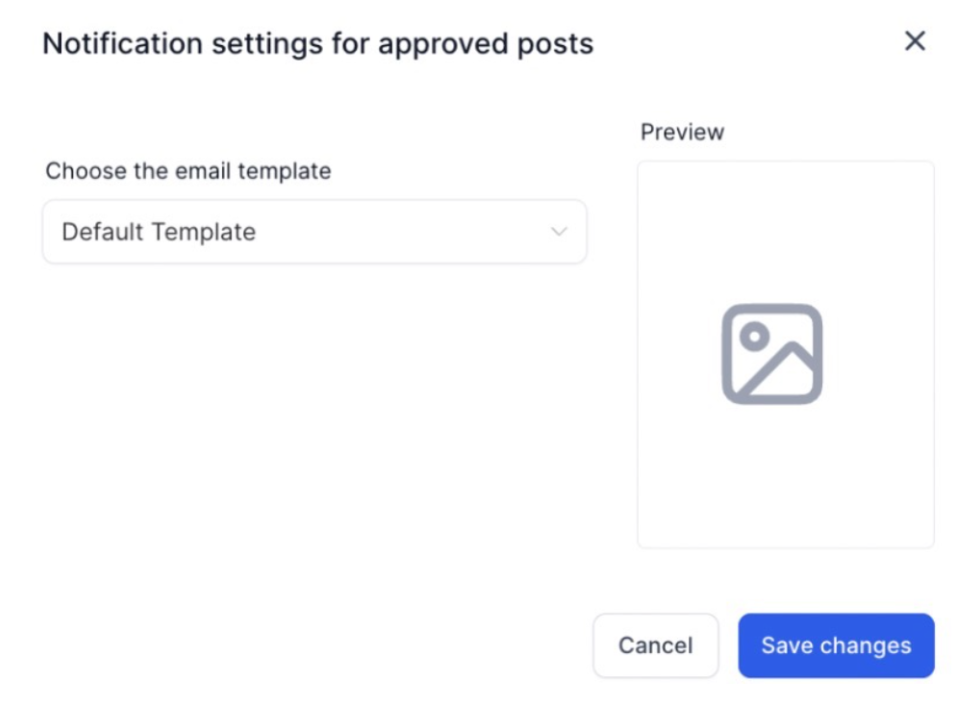
Task: Dismiss dialog using the X icon
Action: tap(914, 41)
